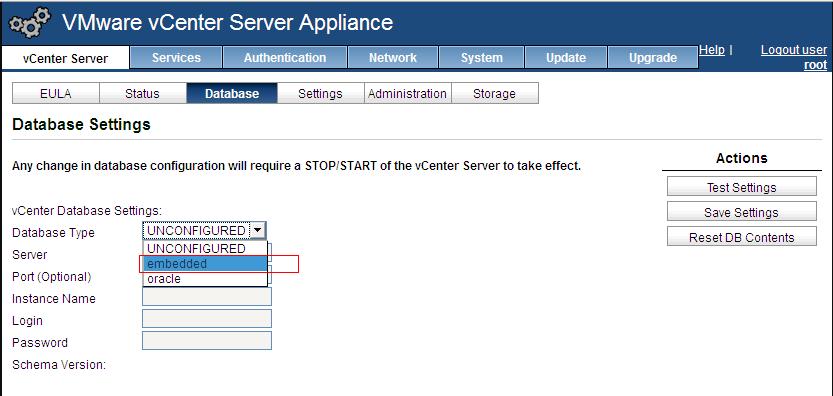Click the Port (Optional) label
This screenshot has width=833, height=396.
52,277
